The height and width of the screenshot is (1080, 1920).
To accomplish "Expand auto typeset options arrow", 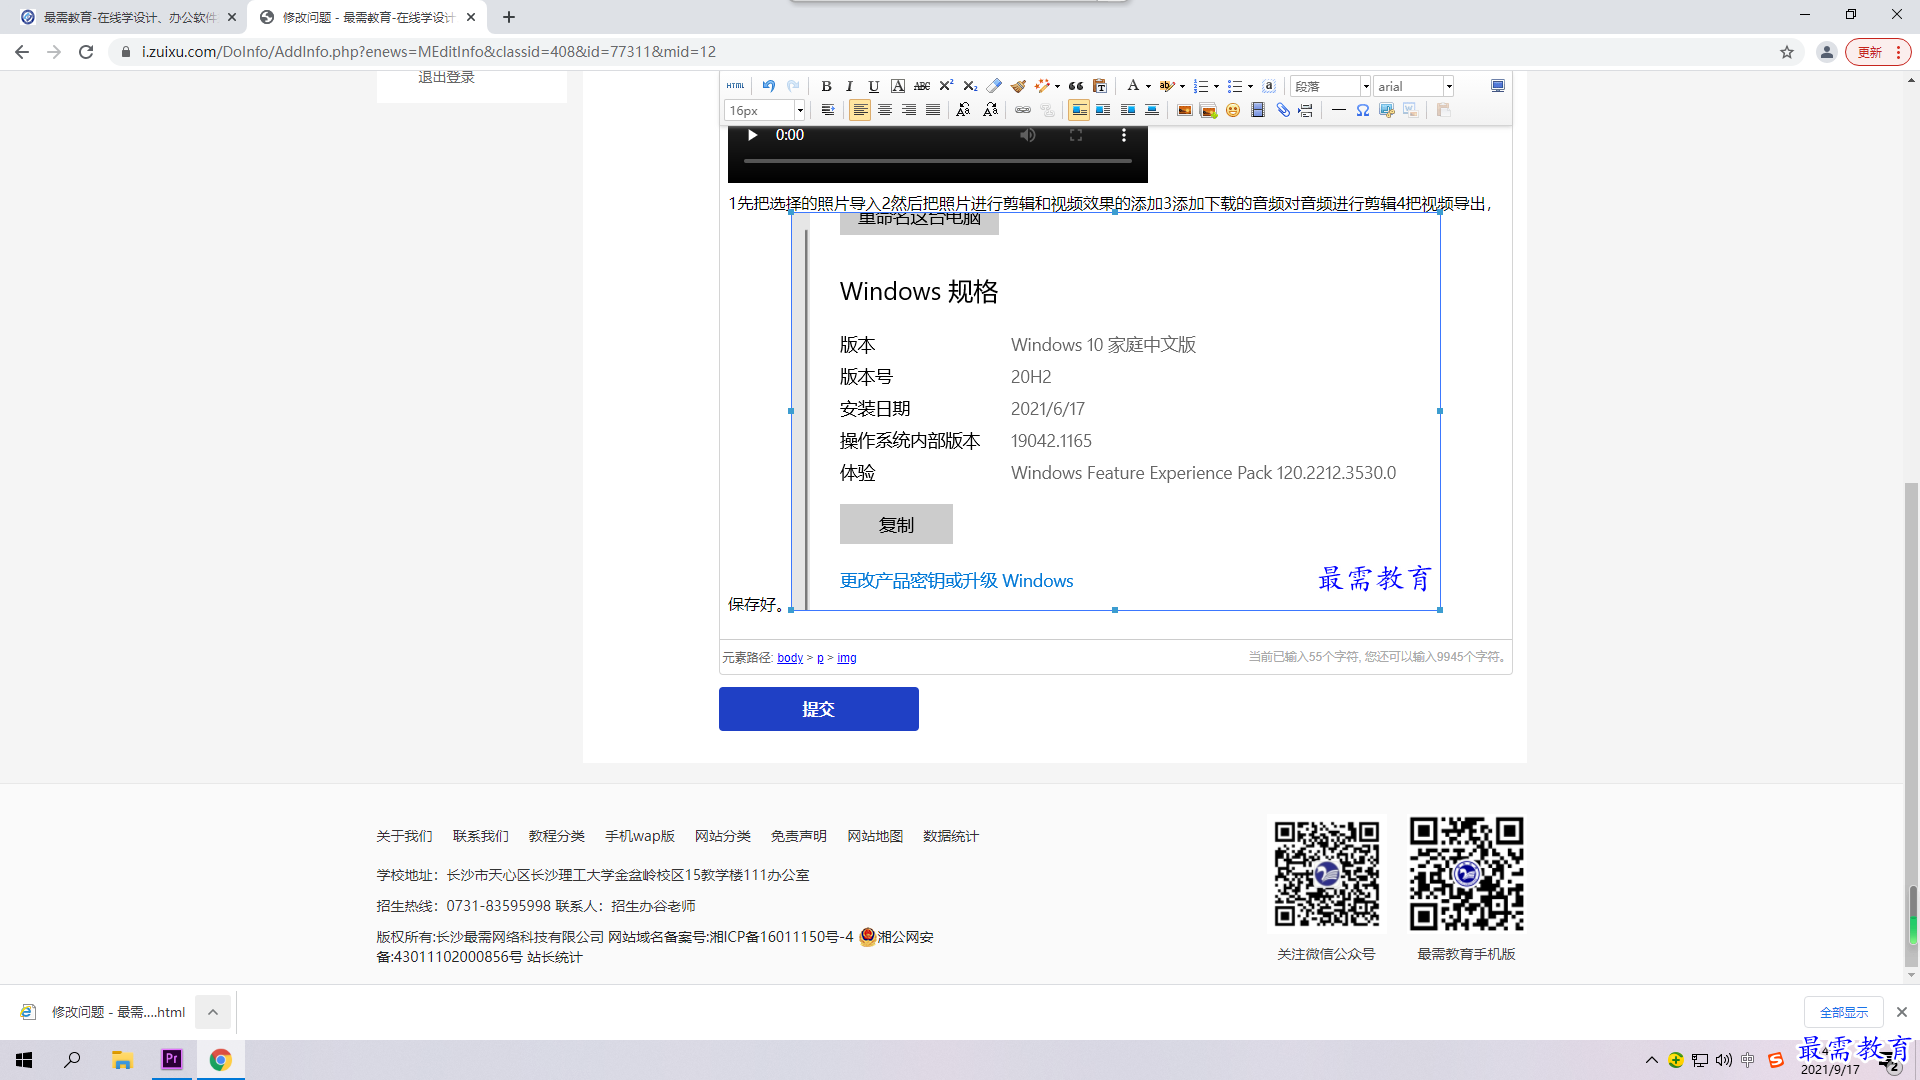I will (x=1057, y=86).
